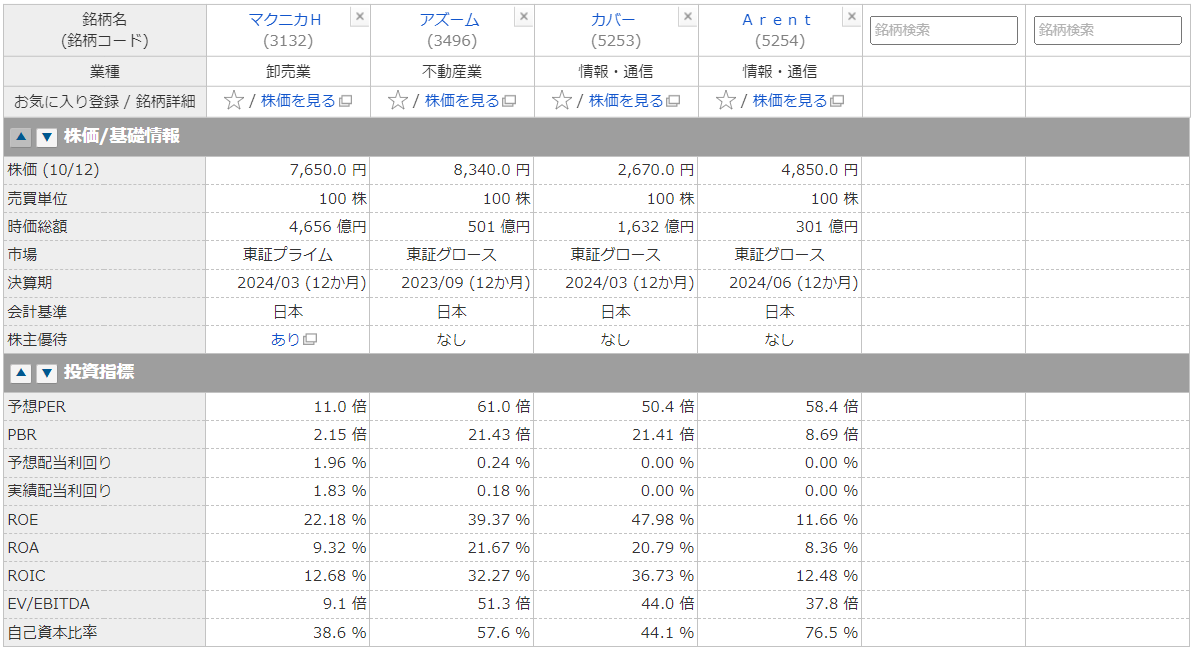The image size is (1200, 647).
Task: Click the 株価 (10/12) row label
Action: pos(54,171)
